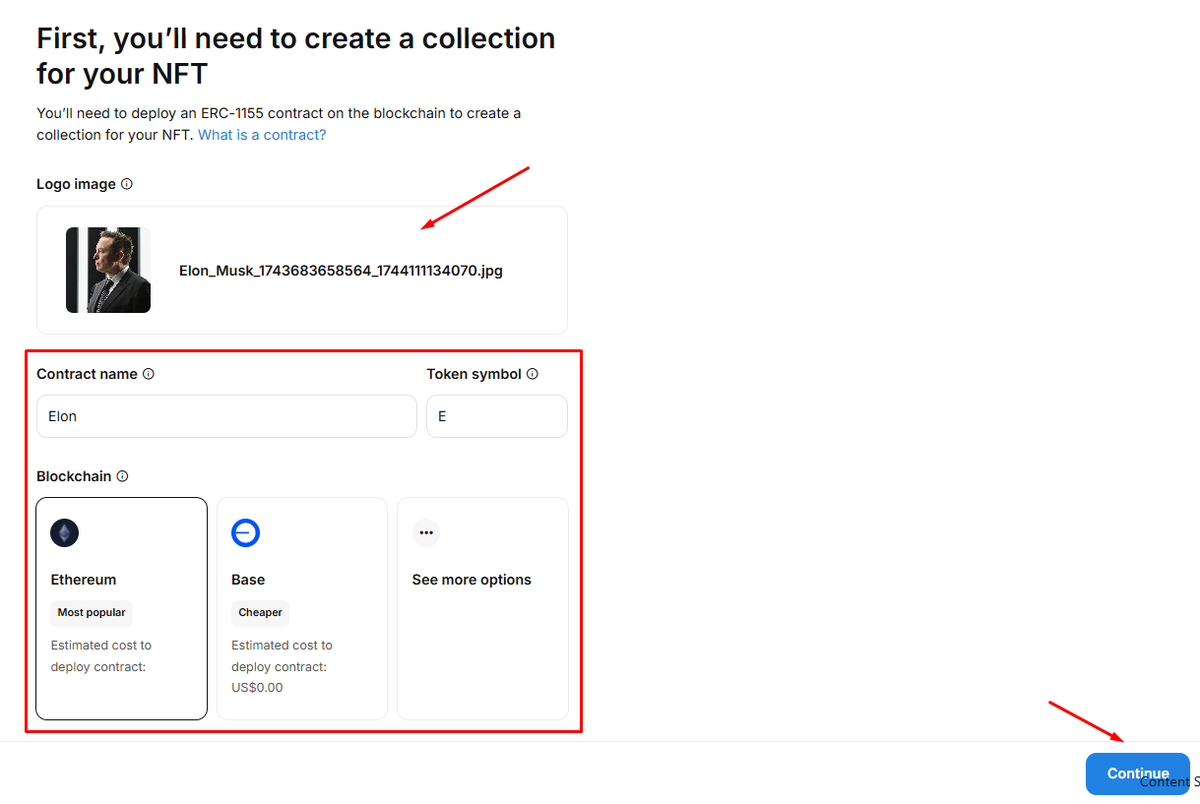The image size is (1200, 804).
Task: Select the Ethereum blockchain option card
Action: [x=121, y=608]
